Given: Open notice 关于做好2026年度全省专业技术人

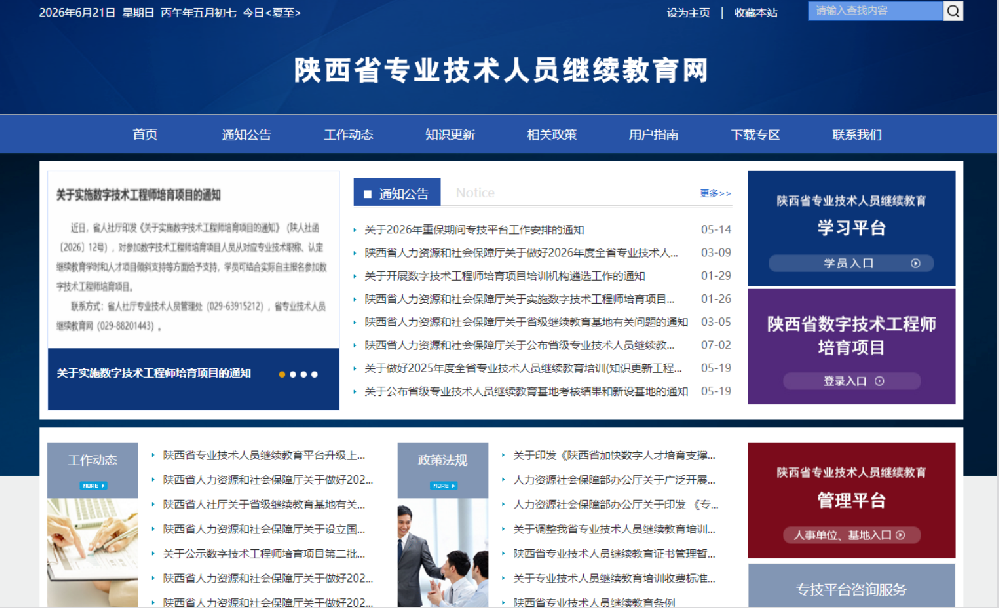Looking at the screenshot, I should click(521, 253).
